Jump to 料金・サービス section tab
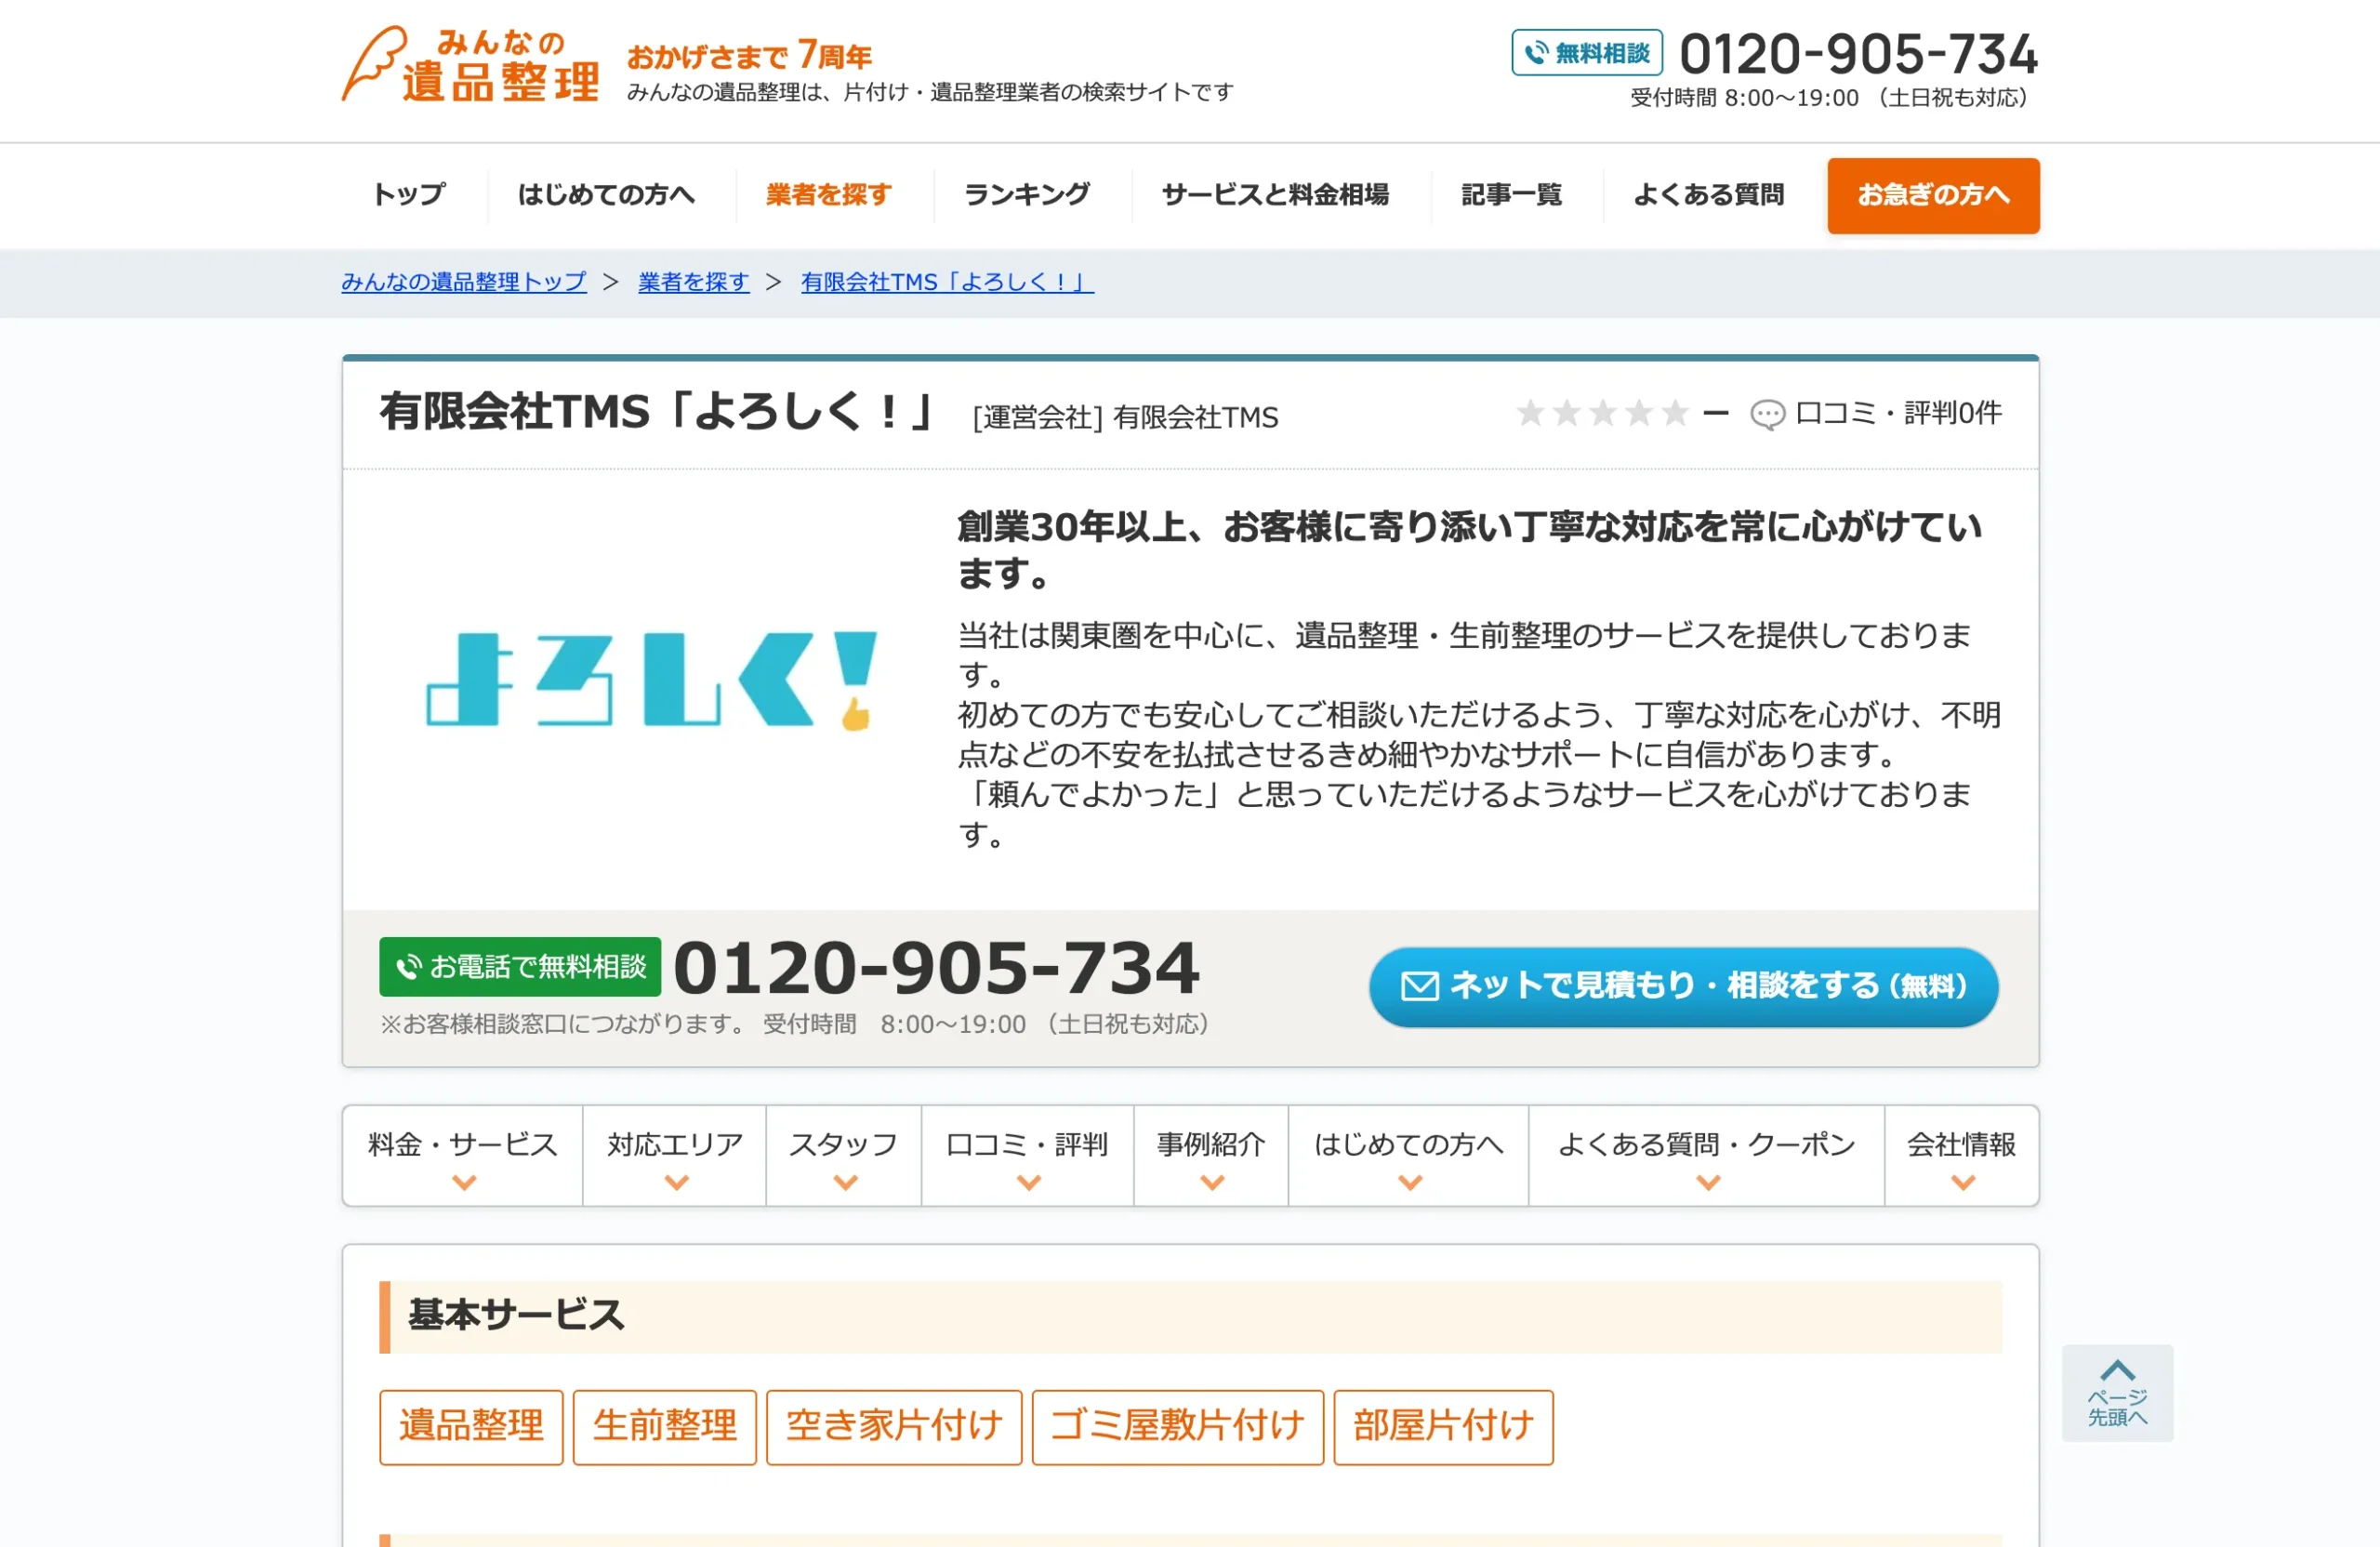The width and height of the screenshot is (2380, 1547). coord(463,1156)
